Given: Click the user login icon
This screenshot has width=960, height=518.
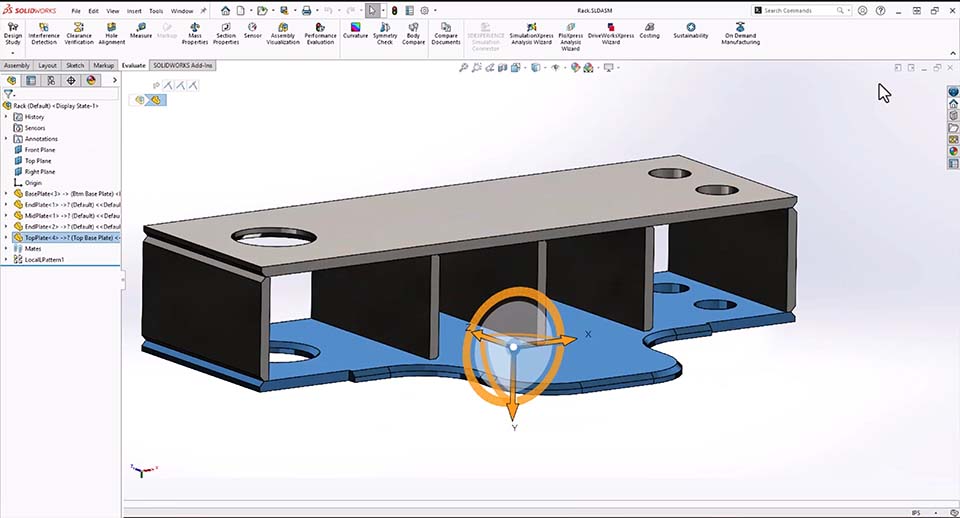Looking at the screenshot, I should pos(862,10).
